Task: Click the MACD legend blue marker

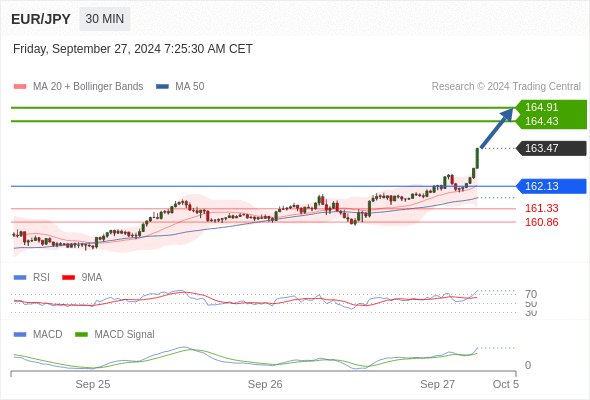Action: pos(20,334)
